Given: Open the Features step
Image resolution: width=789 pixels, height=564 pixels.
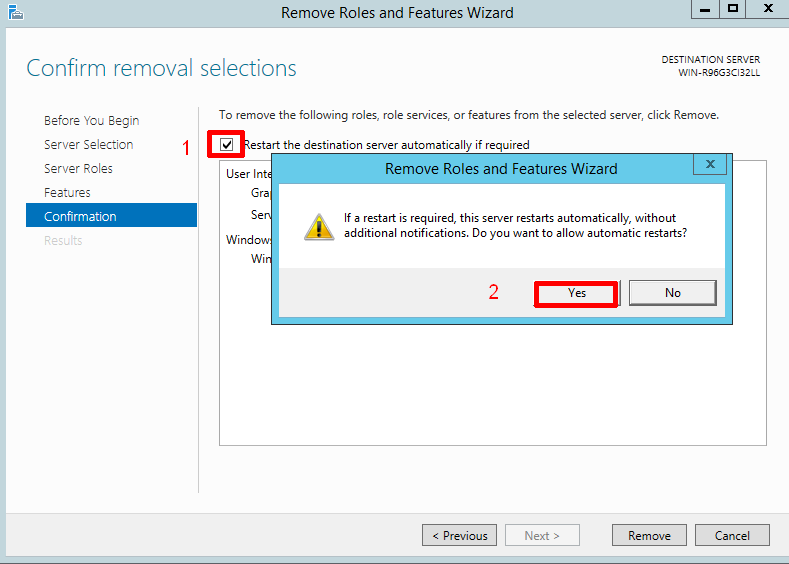Looking at the screenshot, I should coord(67,193).
